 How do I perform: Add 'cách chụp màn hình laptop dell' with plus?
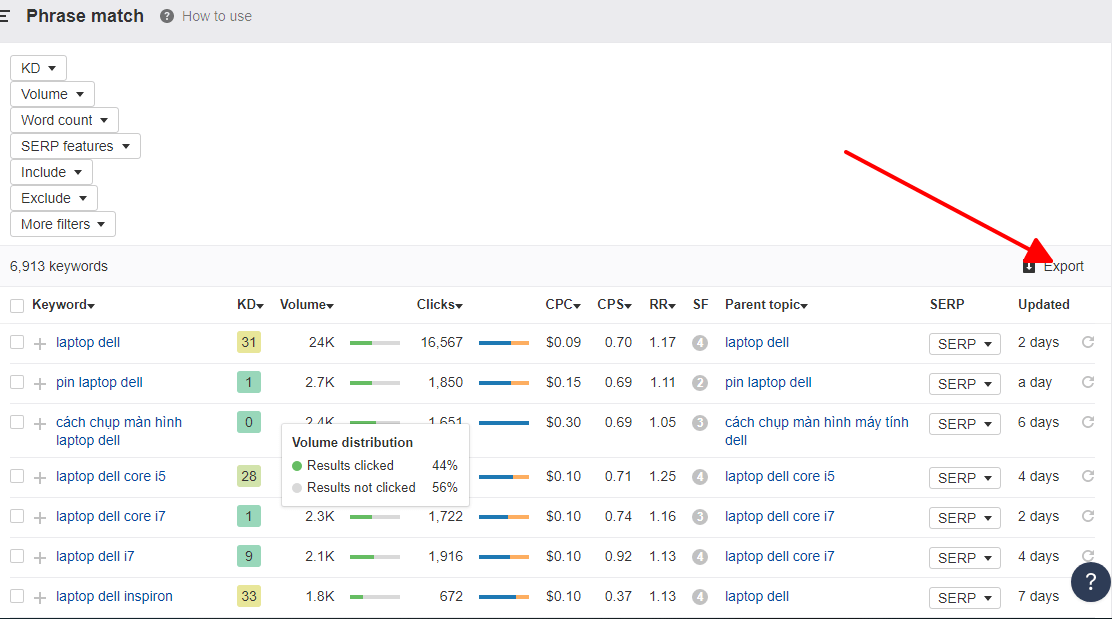click(40, 424)
